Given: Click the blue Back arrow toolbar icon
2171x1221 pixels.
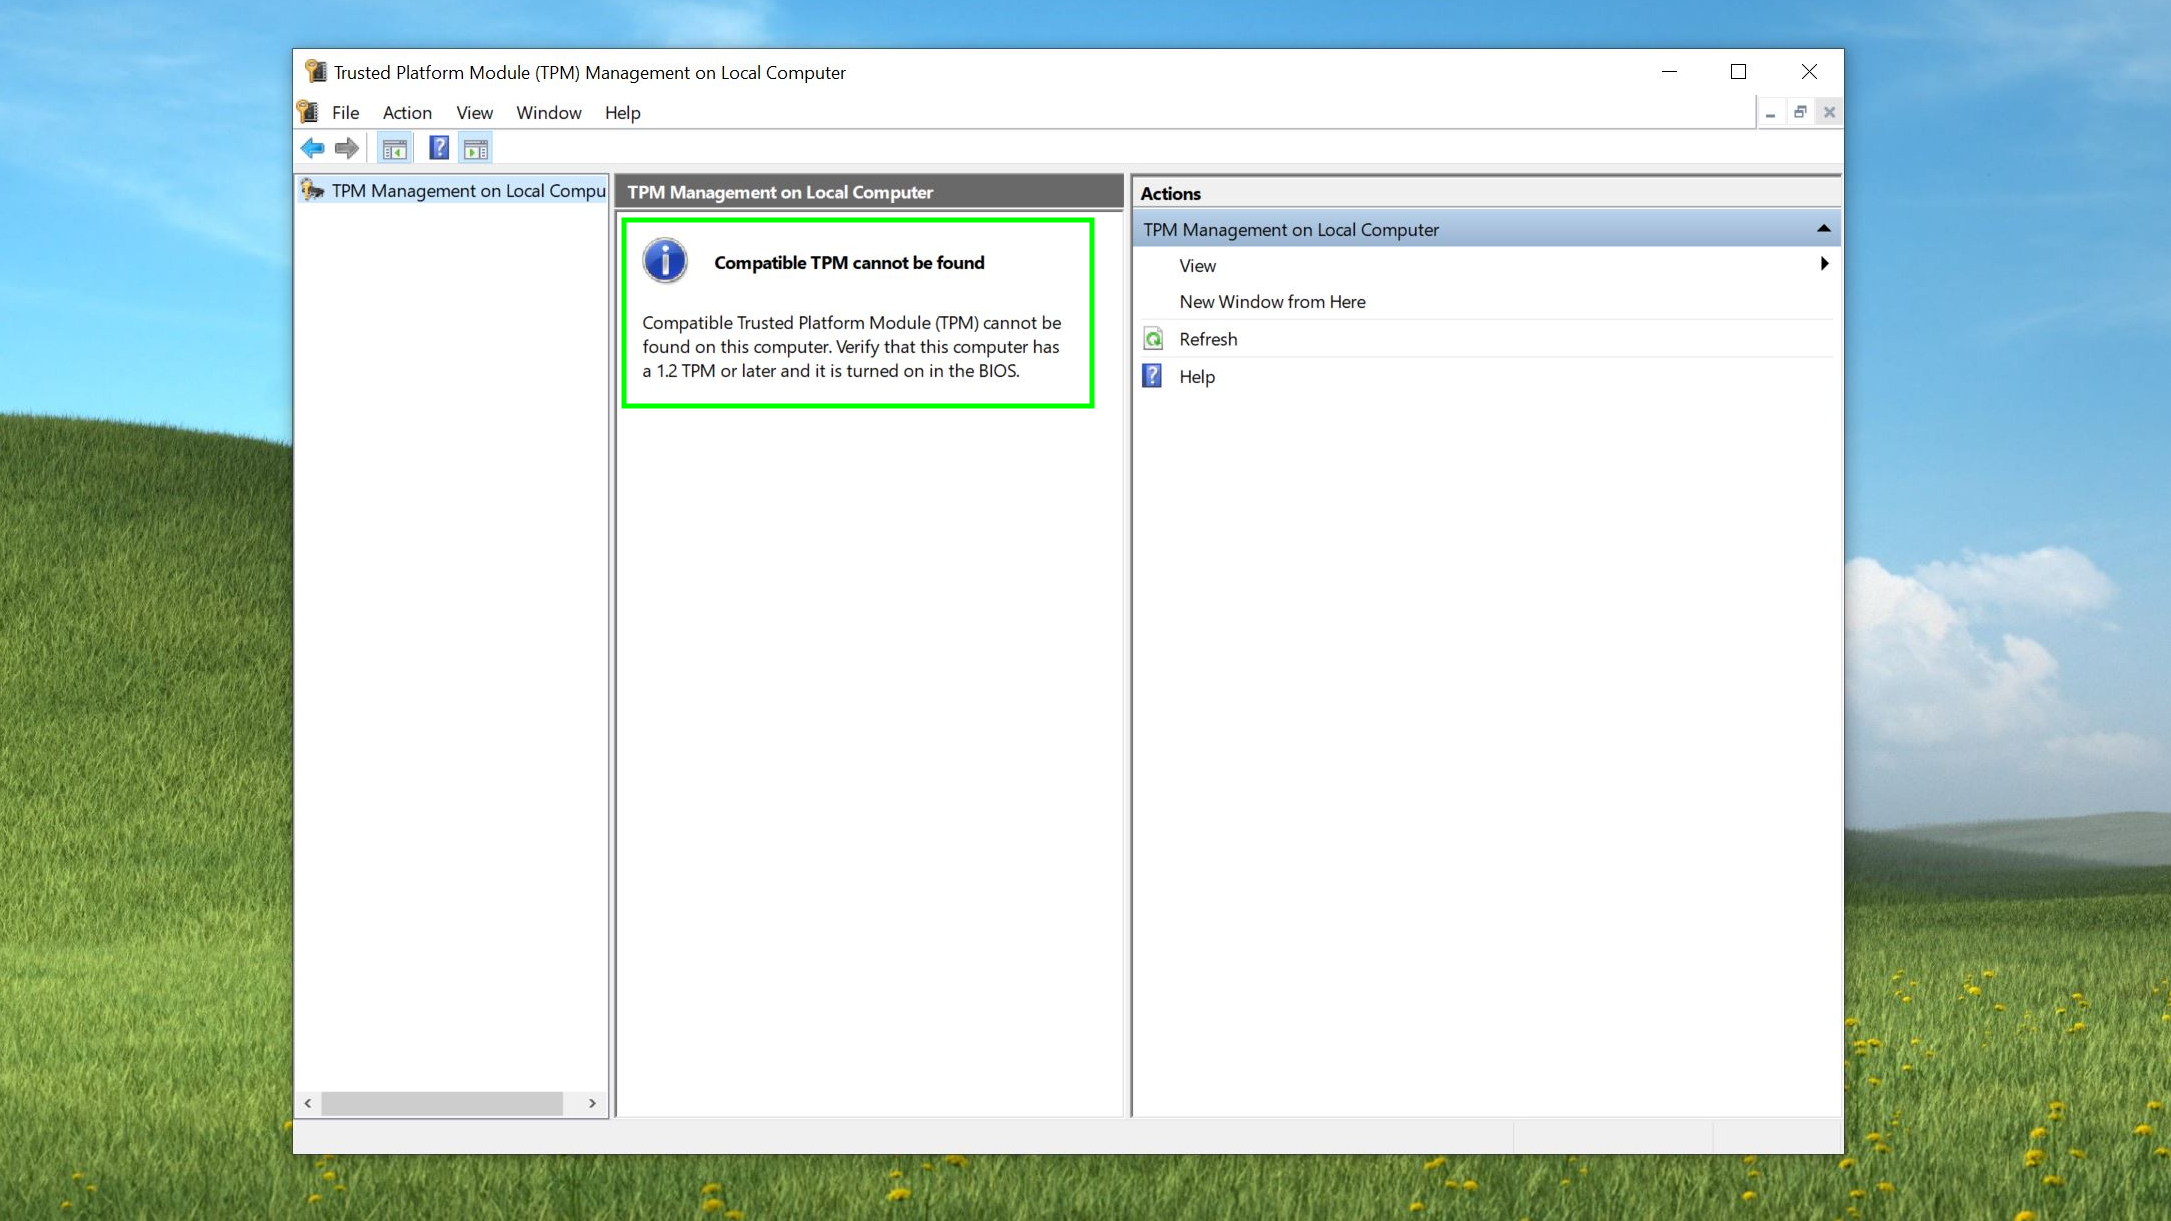Looking at the screenshot, I should pos(312,149).
